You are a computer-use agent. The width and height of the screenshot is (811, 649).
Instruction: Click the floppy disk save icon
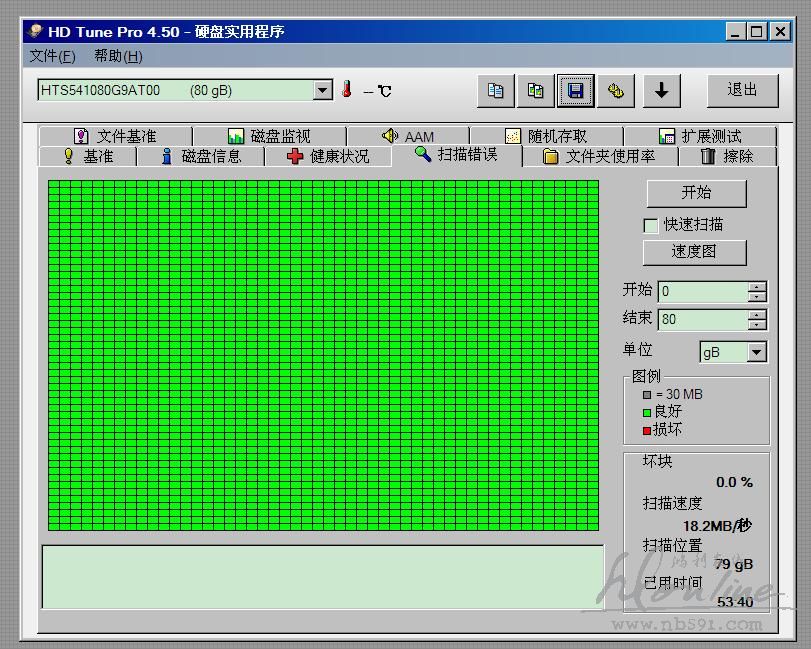pos(575,91)
